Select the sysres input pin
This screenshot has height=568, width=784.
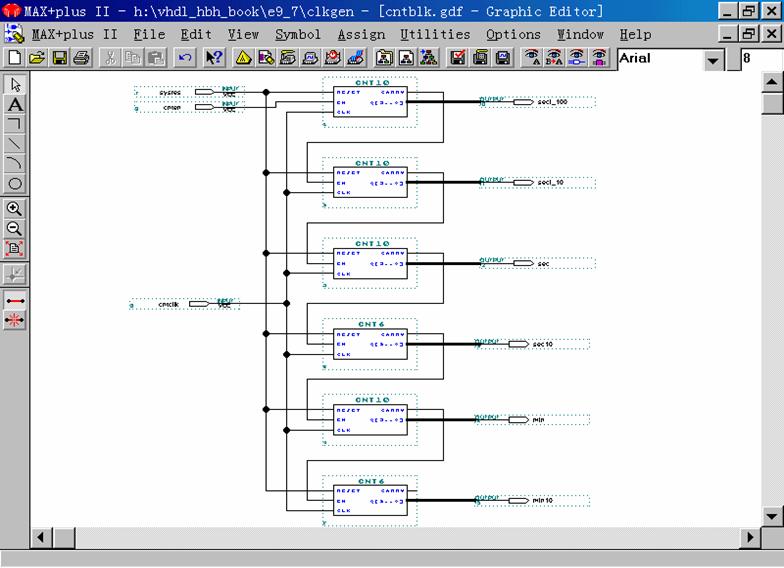click(189, 92)
